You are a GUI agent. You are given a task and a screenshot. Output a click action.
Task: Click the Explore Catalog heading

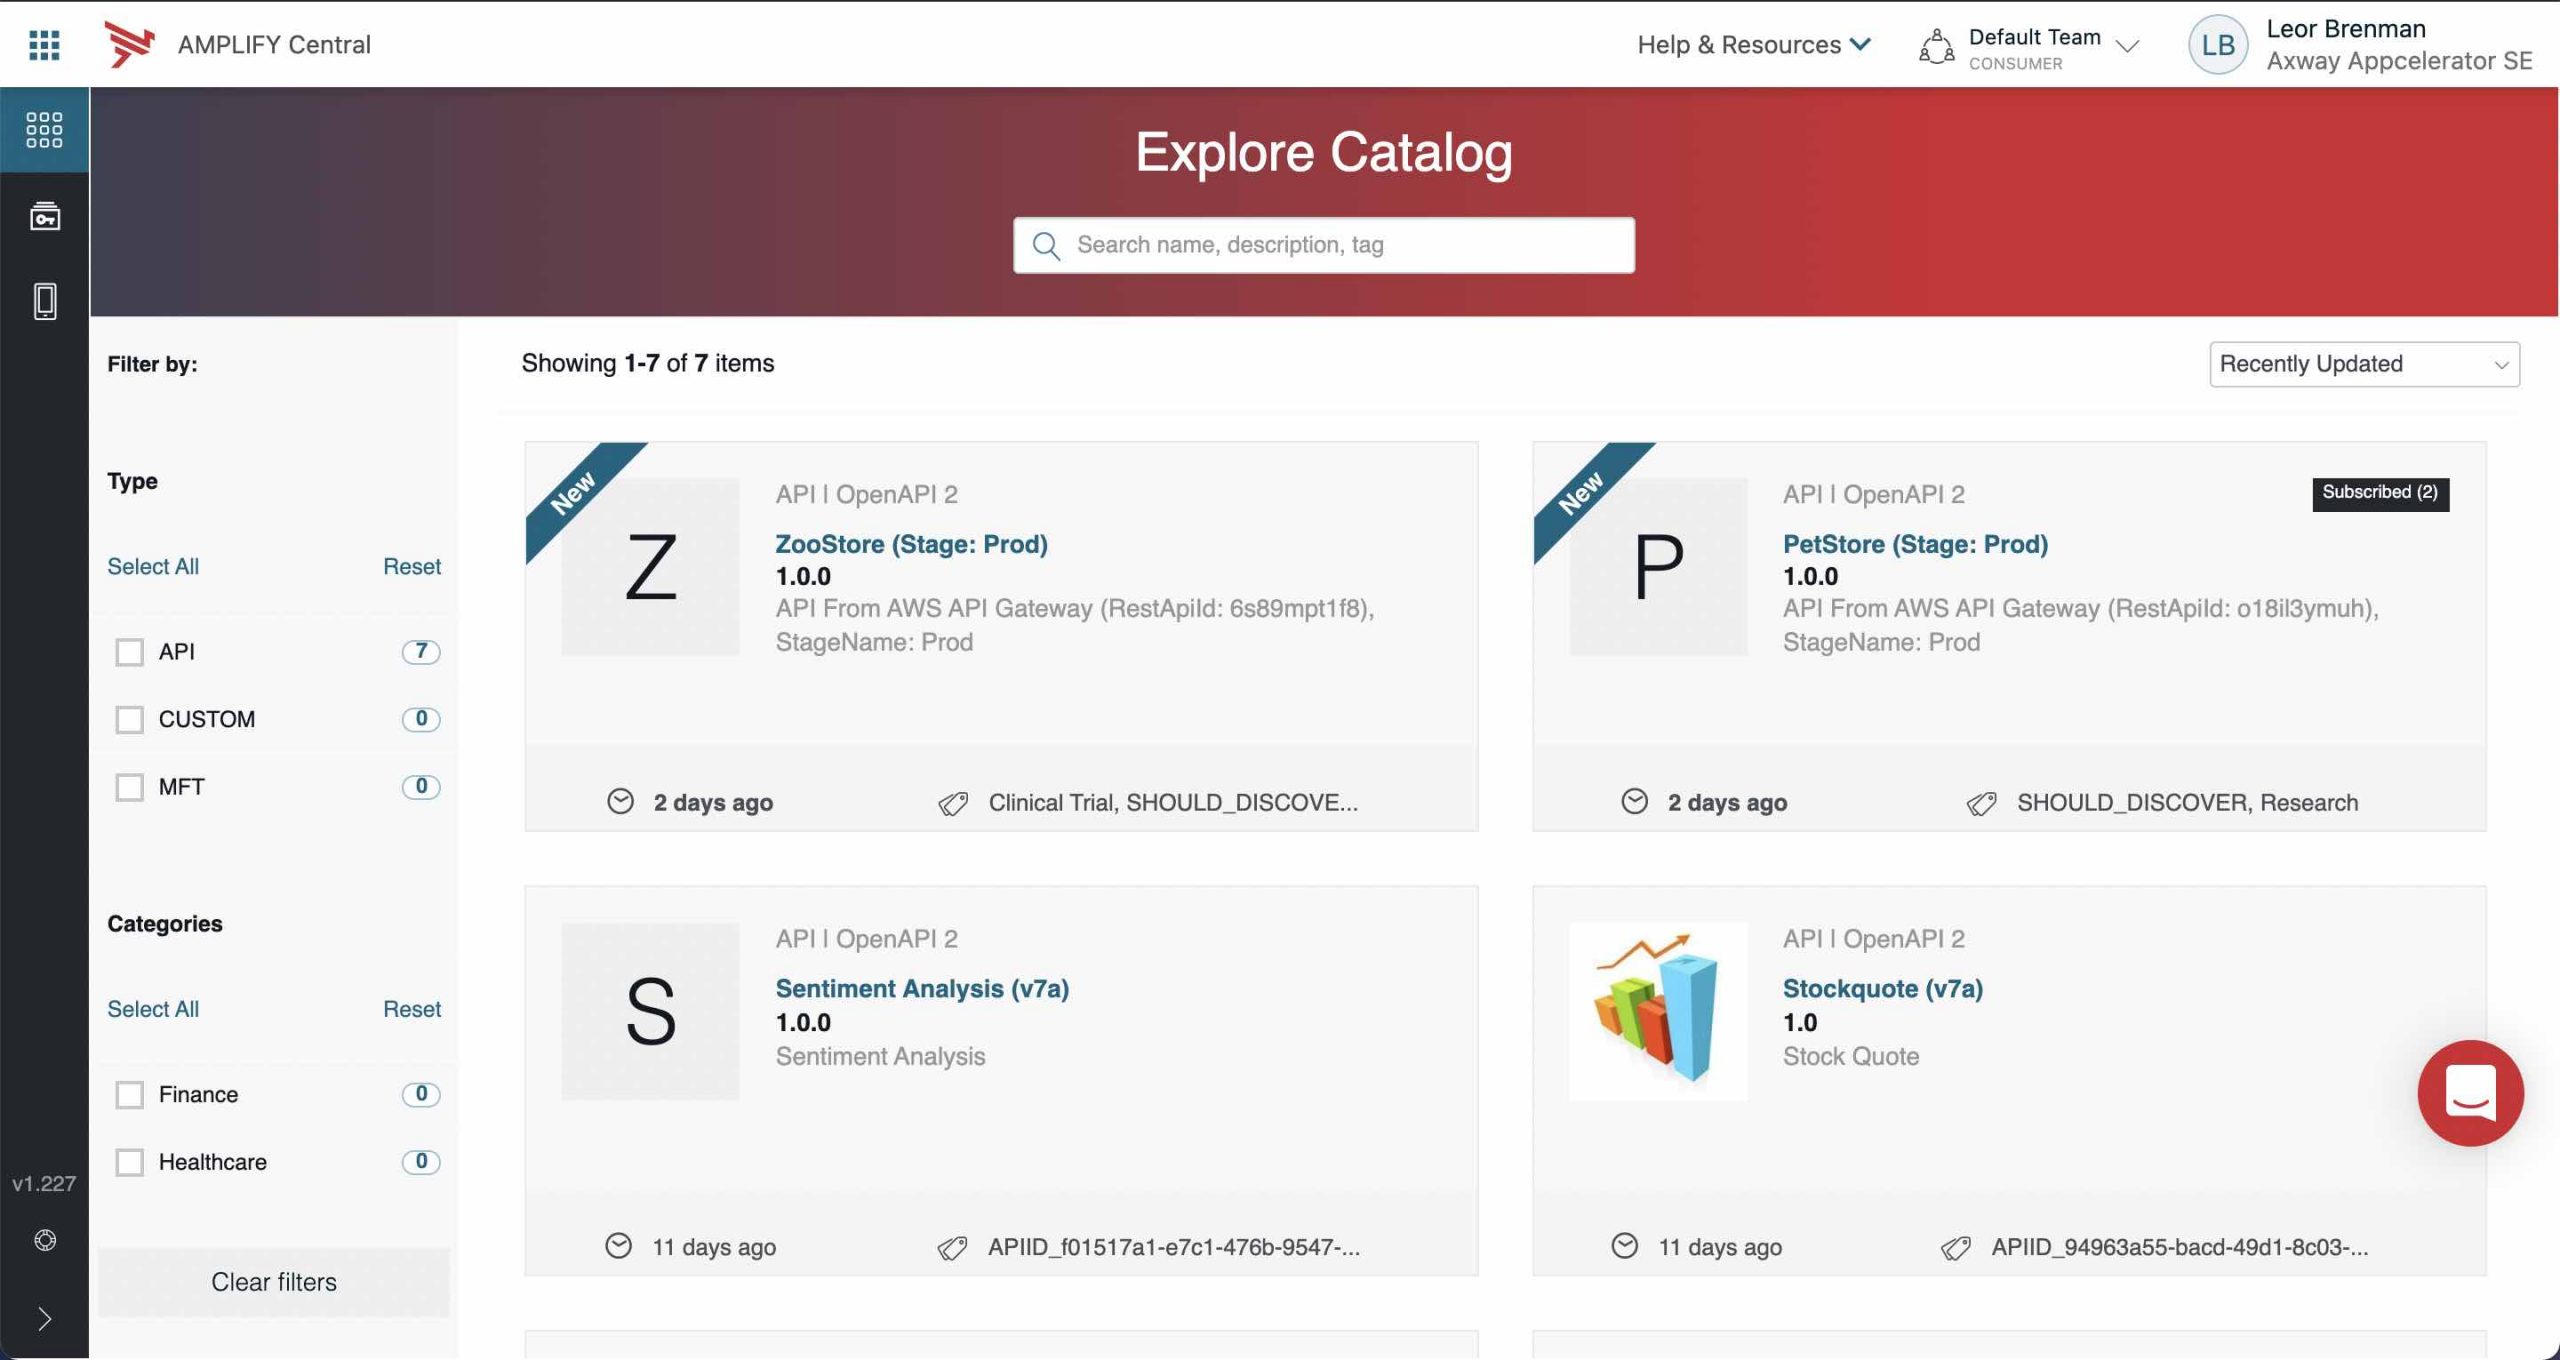click(x=1323, y=152)
